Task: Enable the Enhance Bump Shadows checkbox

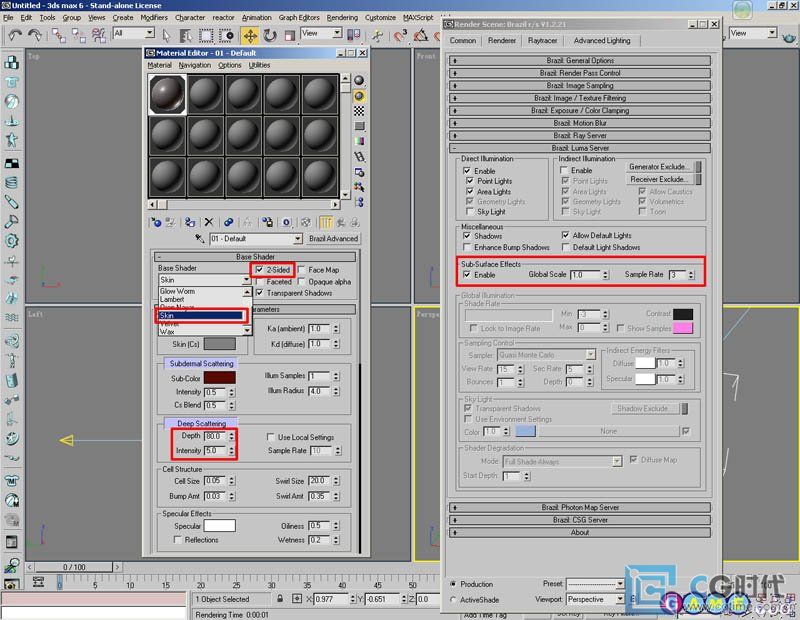Action: 467,247
